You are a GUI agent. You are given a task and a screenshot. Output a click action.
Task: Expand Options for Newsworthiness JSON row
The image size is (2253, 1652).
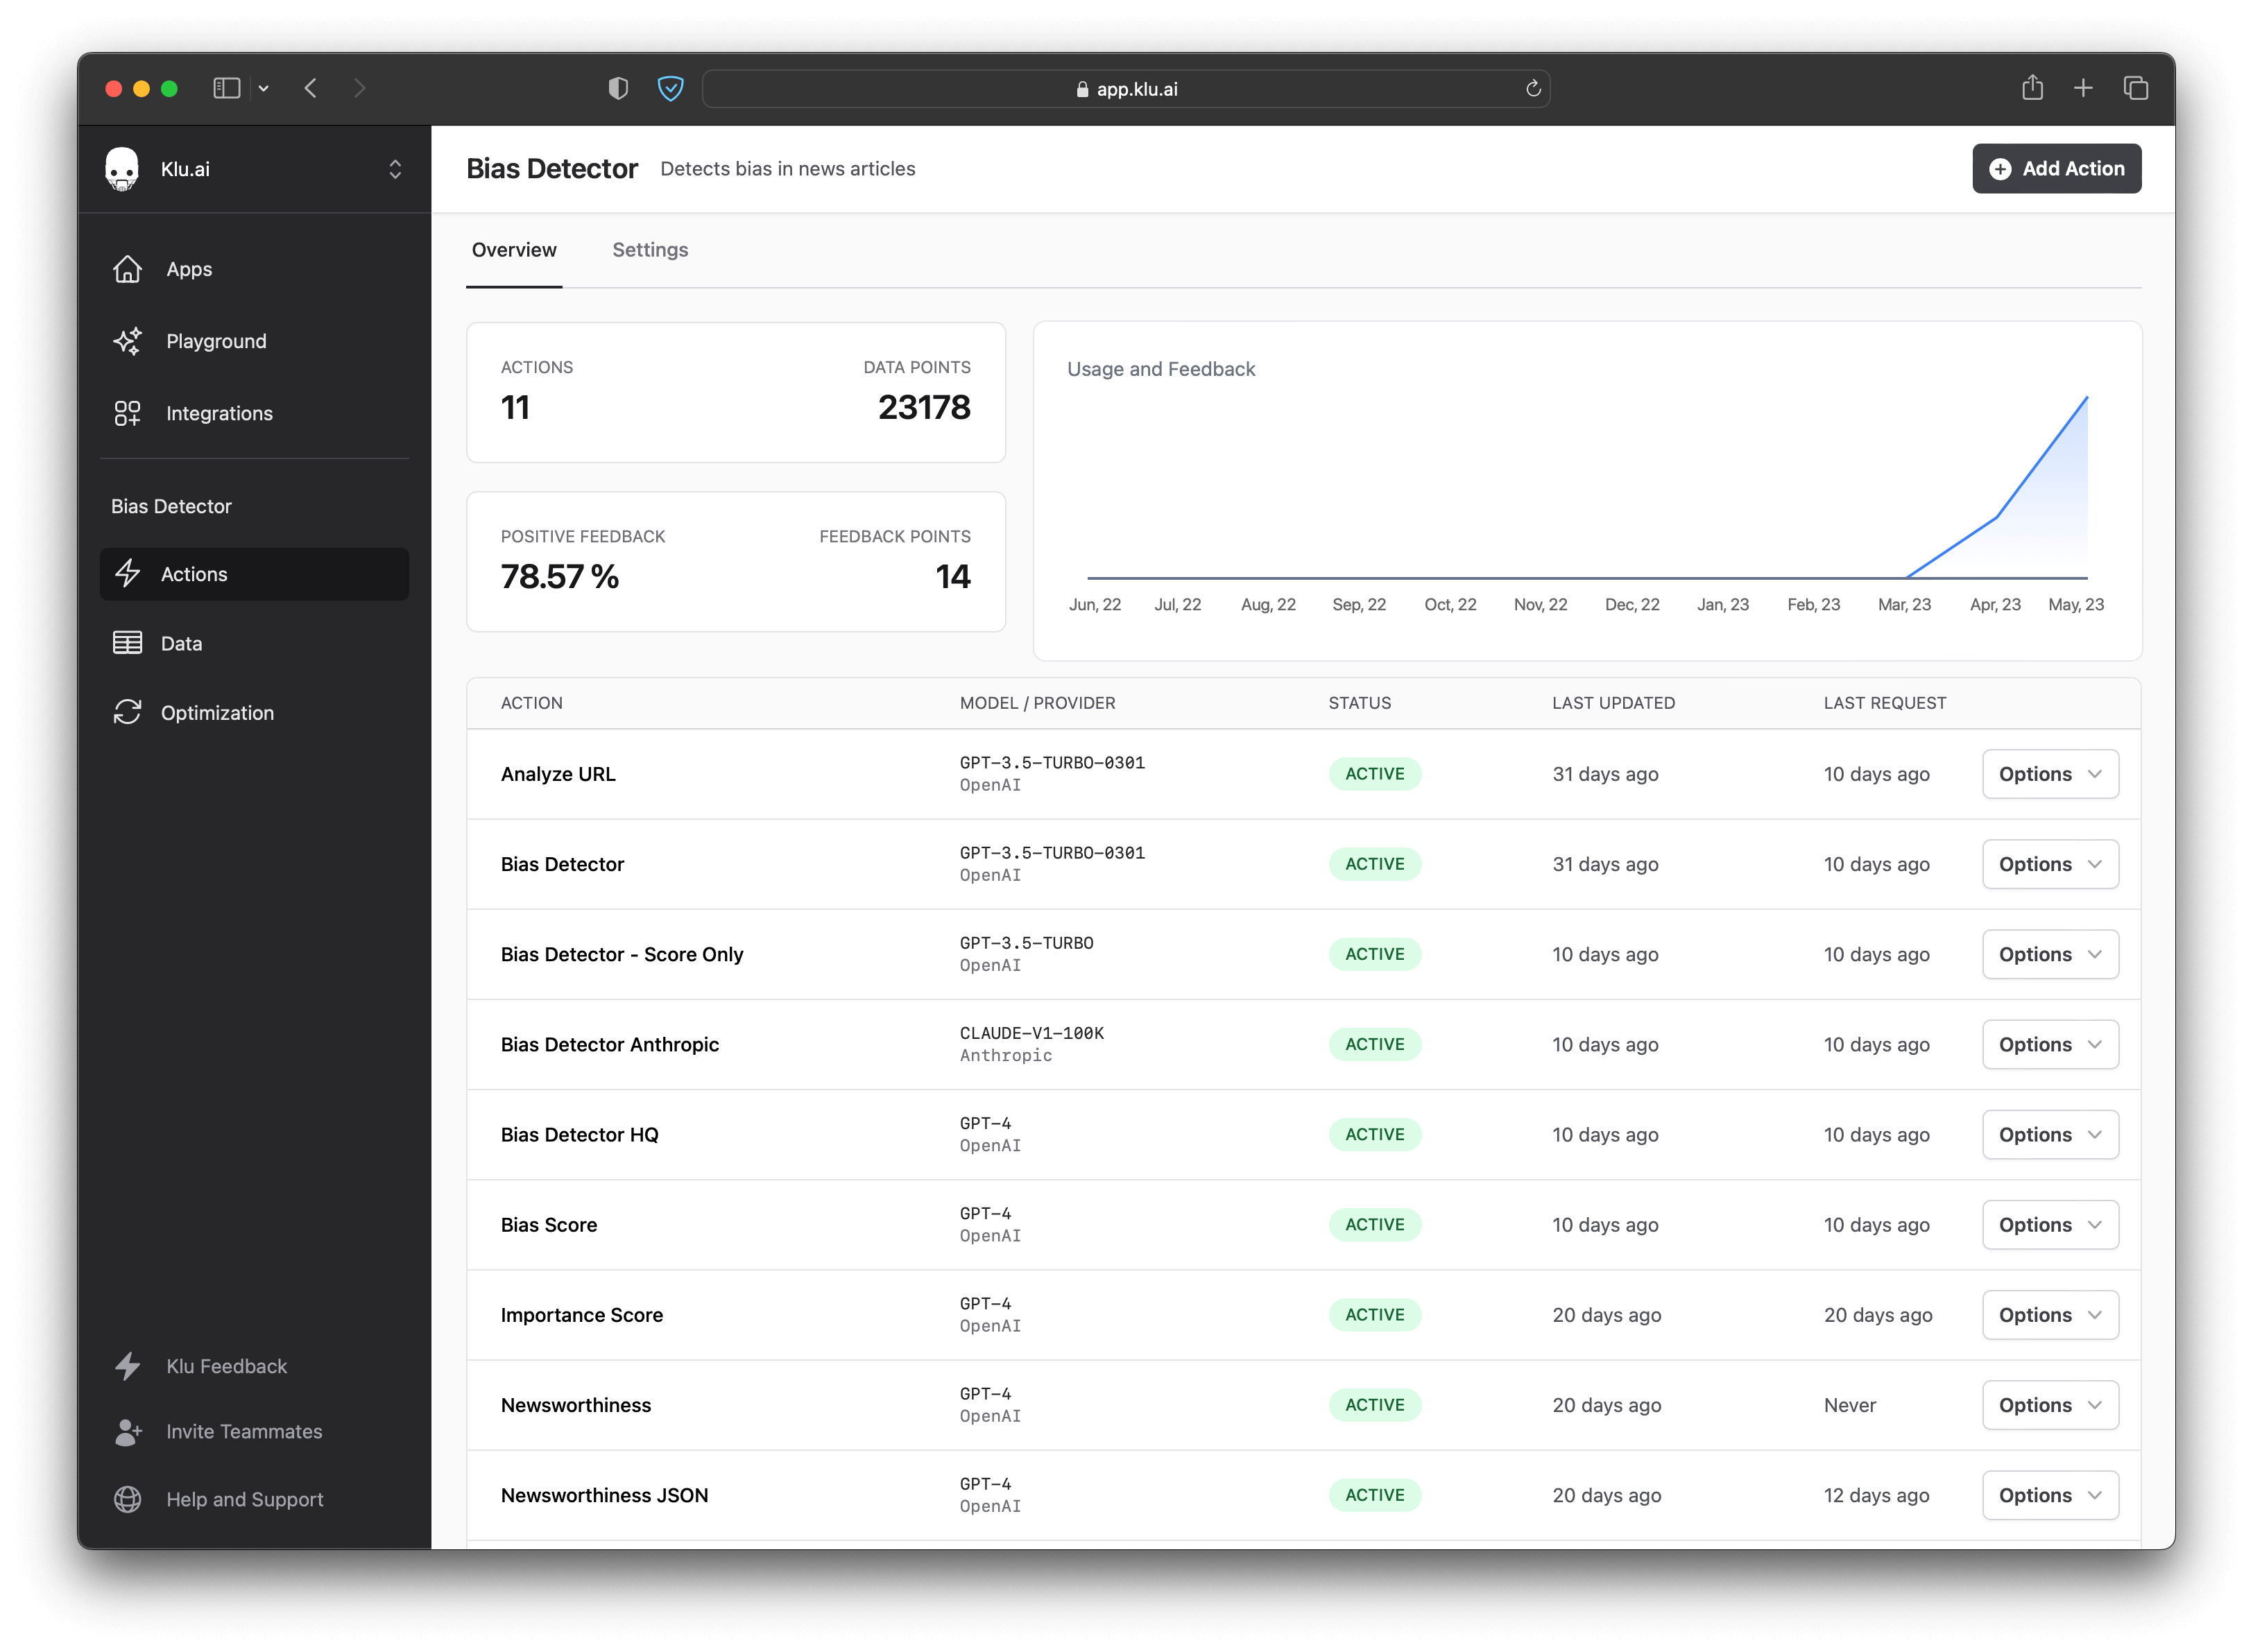pyautogui.click(x=2049, y=1495)
